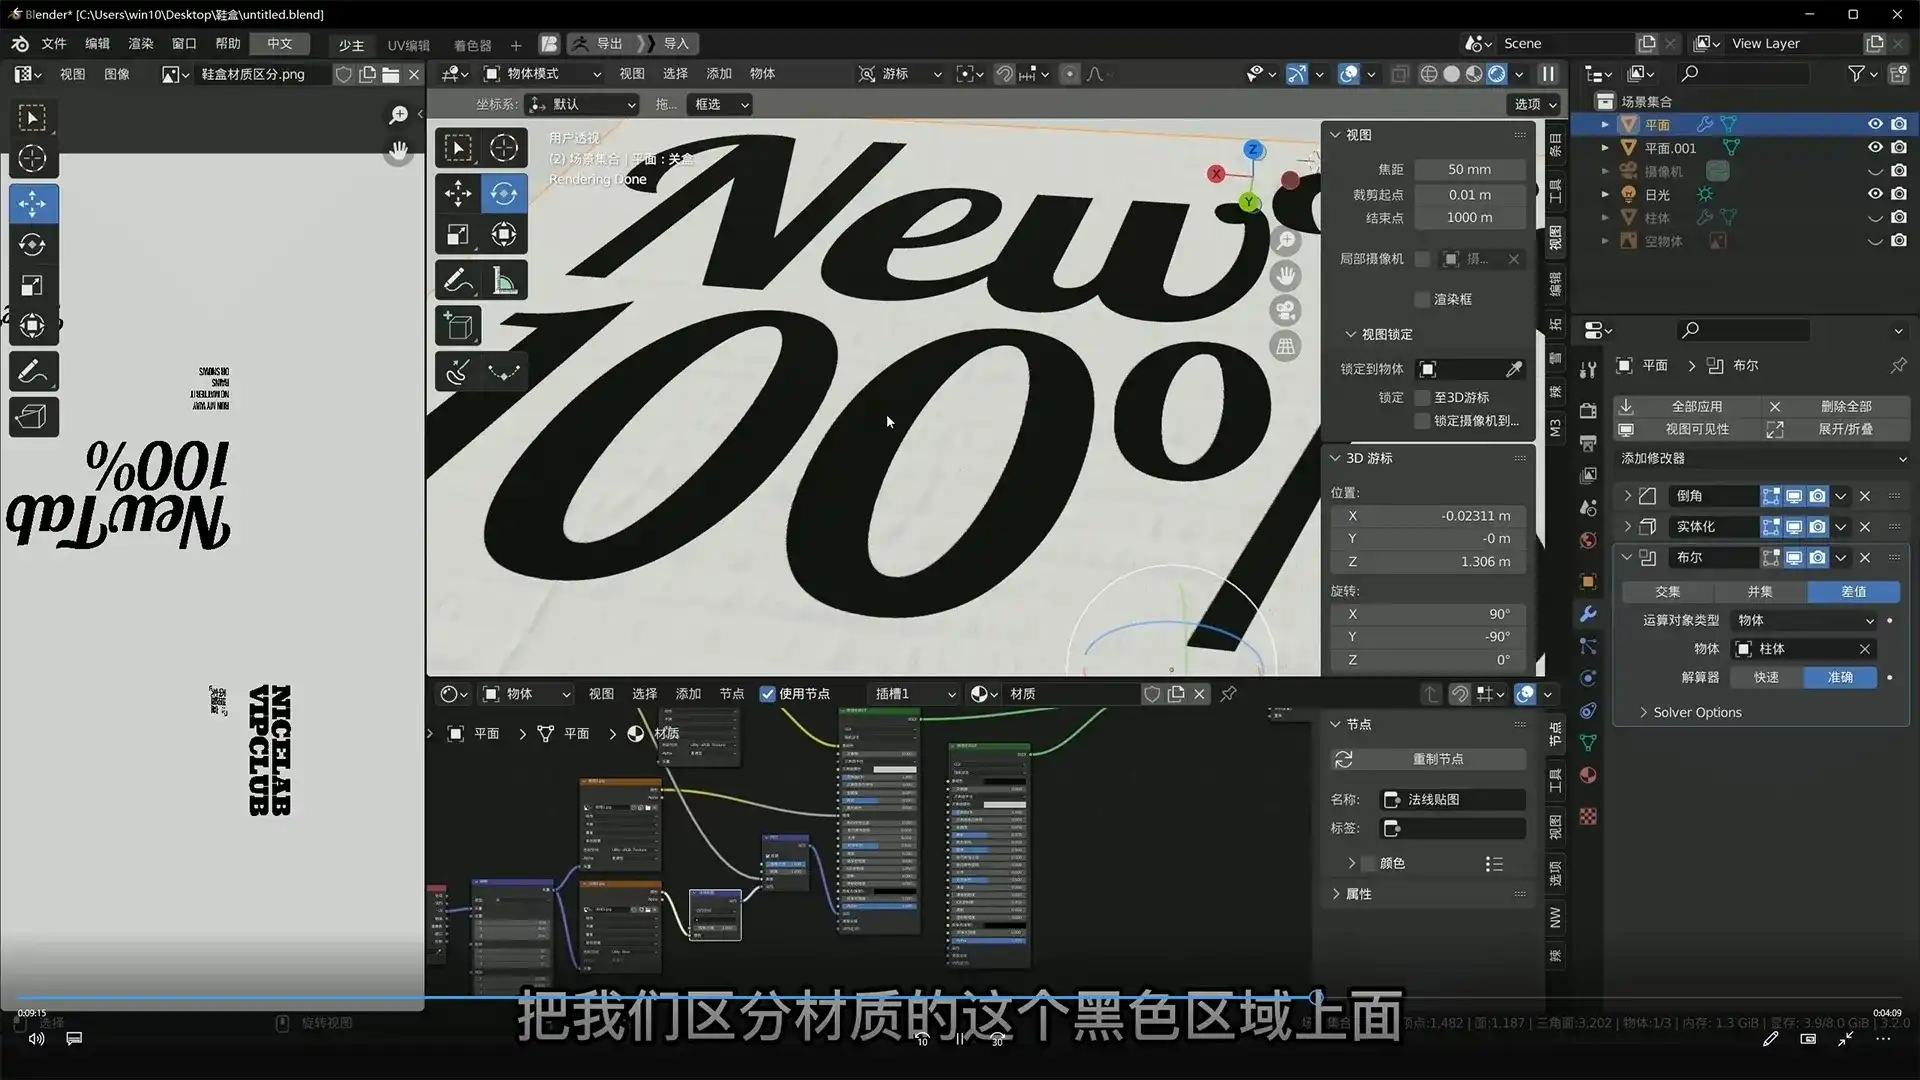Screen dimensions: 1920x1080
Task: Enable the snapping magnet icon in header
Action: click(1004, 74)
